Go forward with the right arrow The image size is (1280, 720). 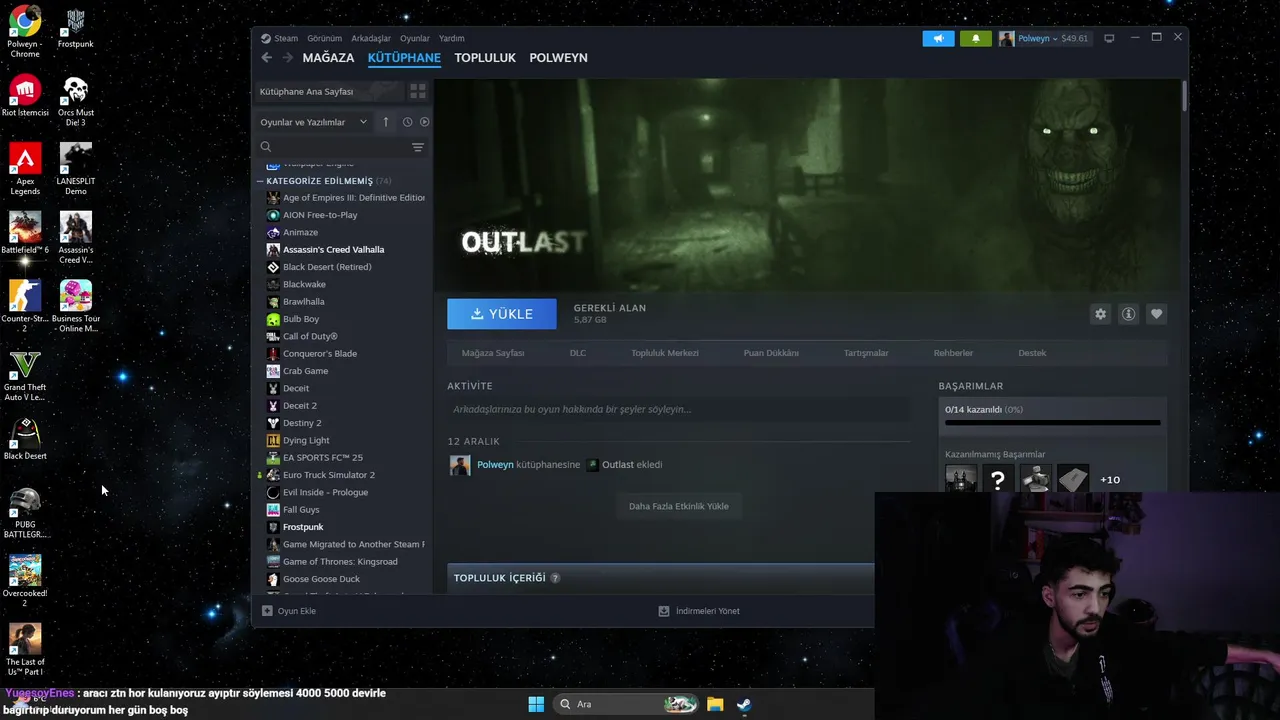click(x=288, y=58)
